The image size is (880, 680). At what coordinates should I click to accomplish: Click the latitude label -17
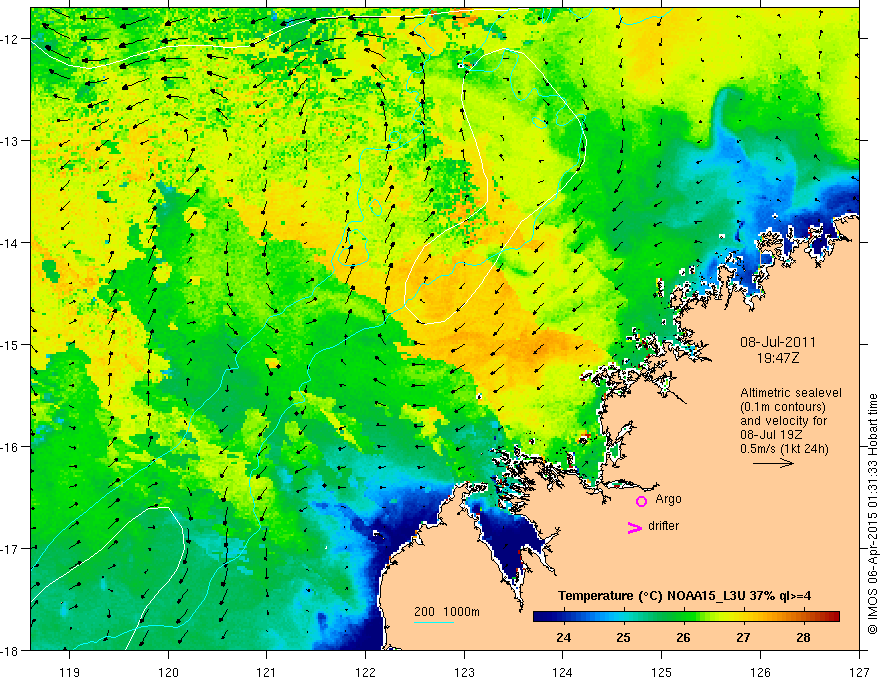point(10,549)
